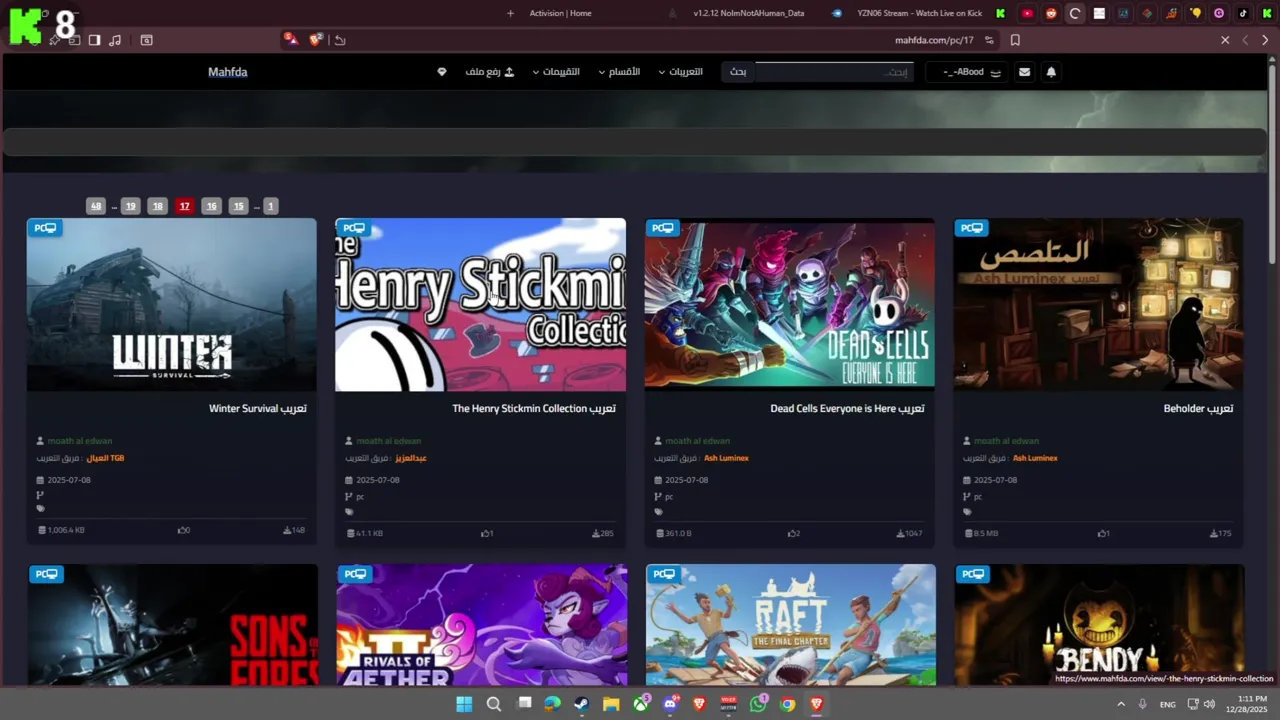This screenshot has width=1280, height=720.
Task: Open the Winter Survival تعريب title link
Action: coord(258,408)
